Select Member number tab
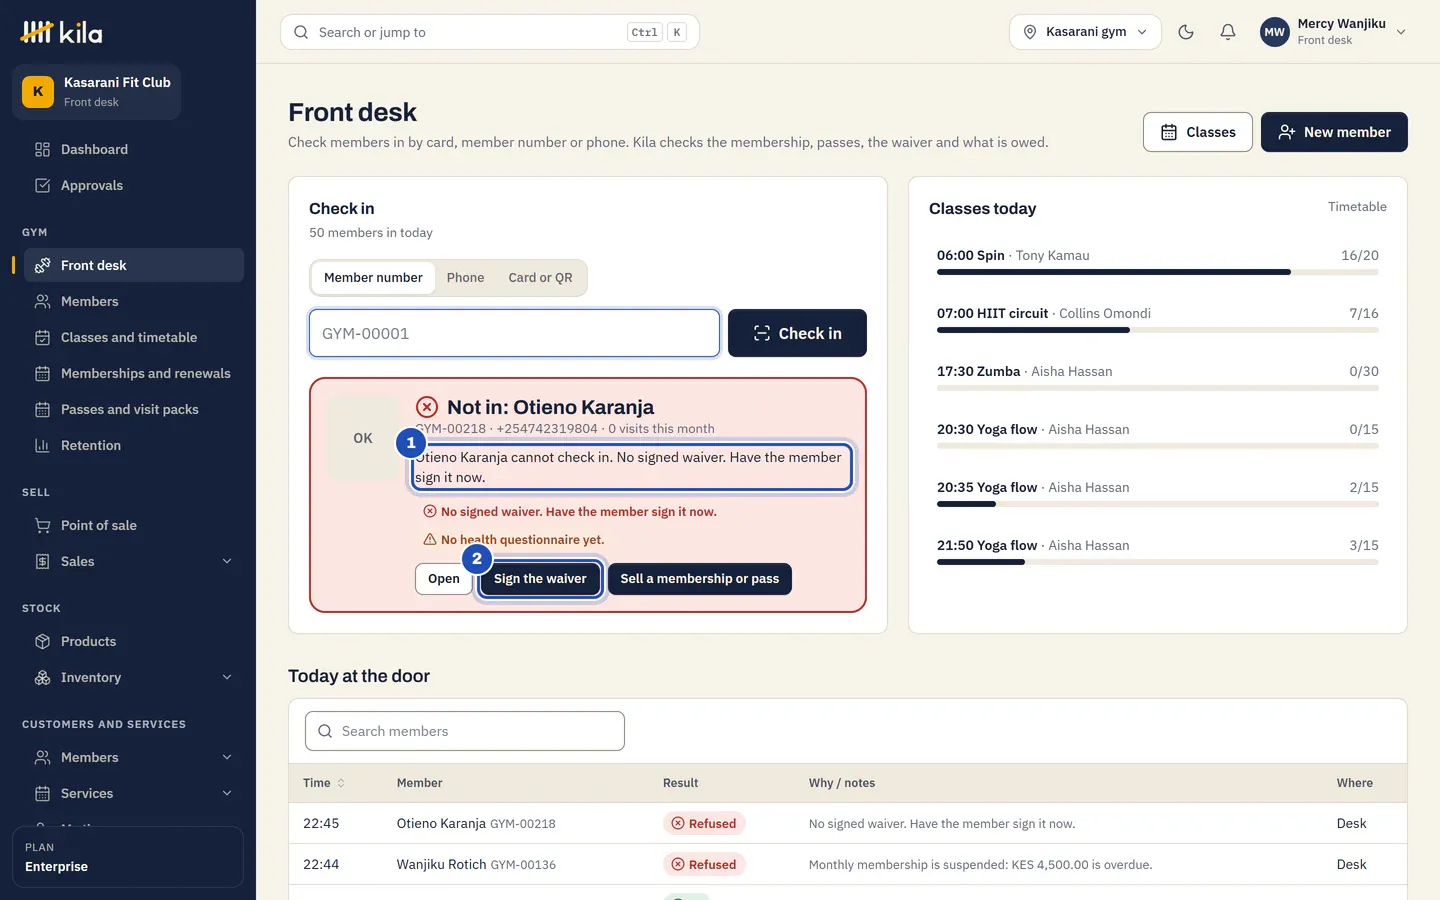Image resolution: width=1440 pixels, height=900 pixels. tap(373, 278)
